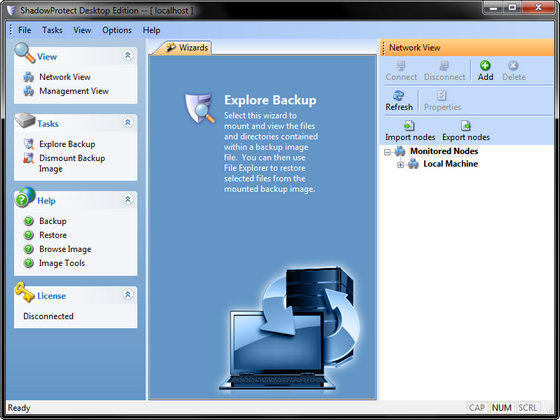Launch Explore Backup task link
560x420 pixels.
pyautogui.click(x=67, y=144)
